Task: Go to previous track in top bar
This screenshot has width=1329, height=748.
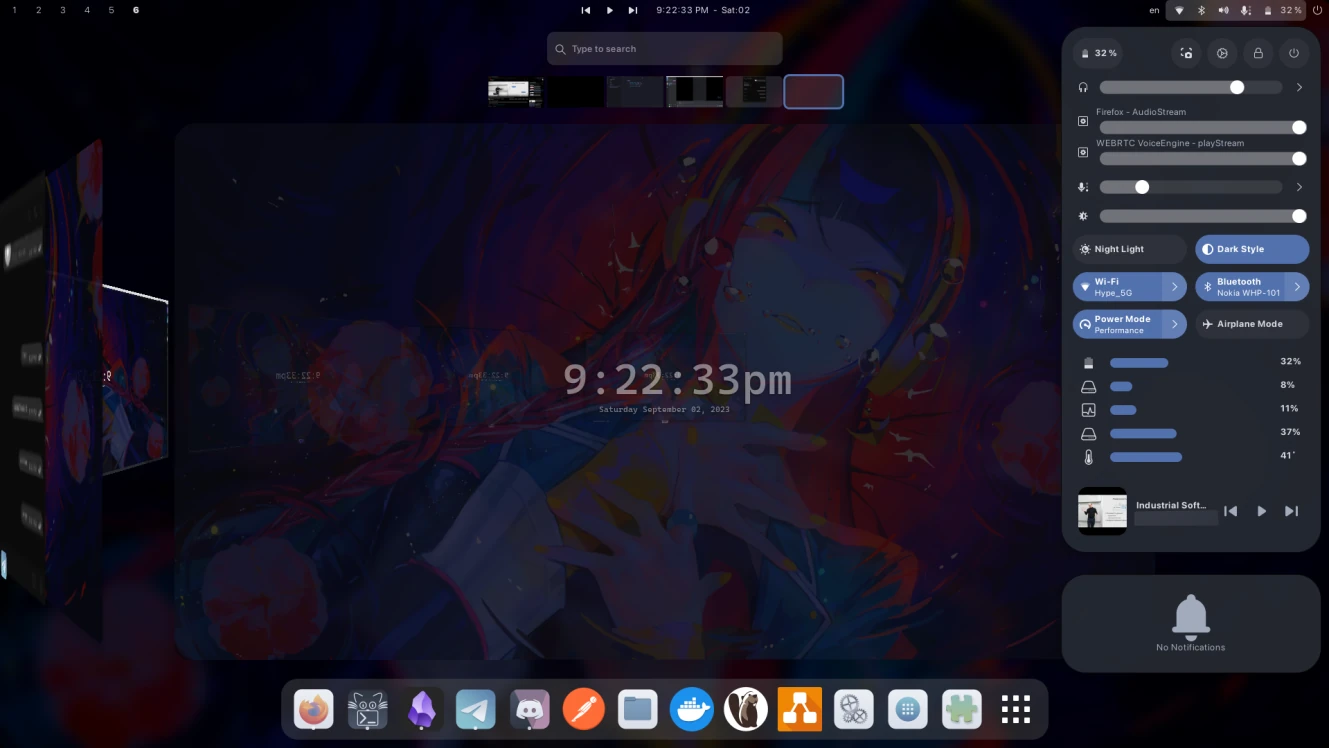Action: coord(586,10)
